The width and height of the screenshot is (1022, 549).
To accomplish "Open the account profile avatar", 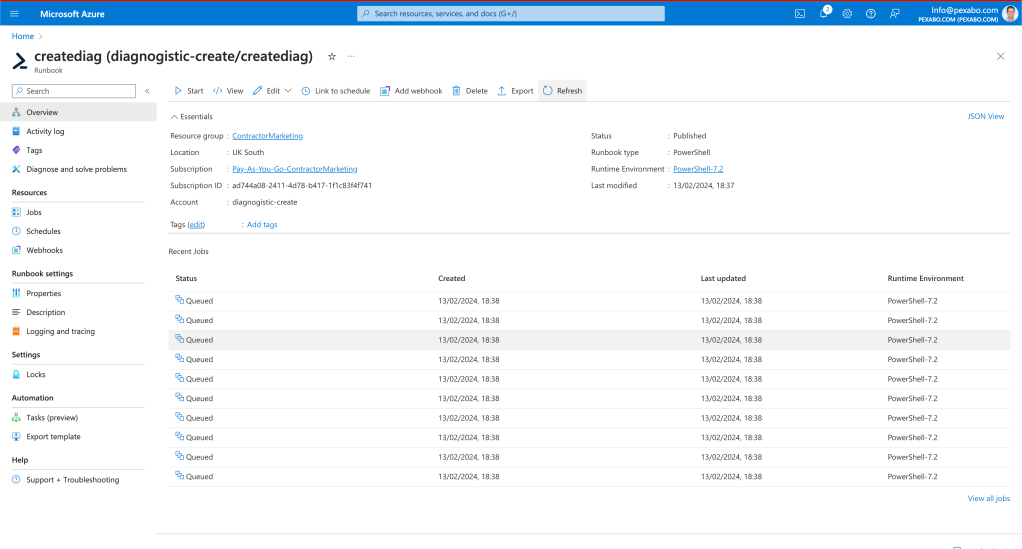I will (1010, 13).
